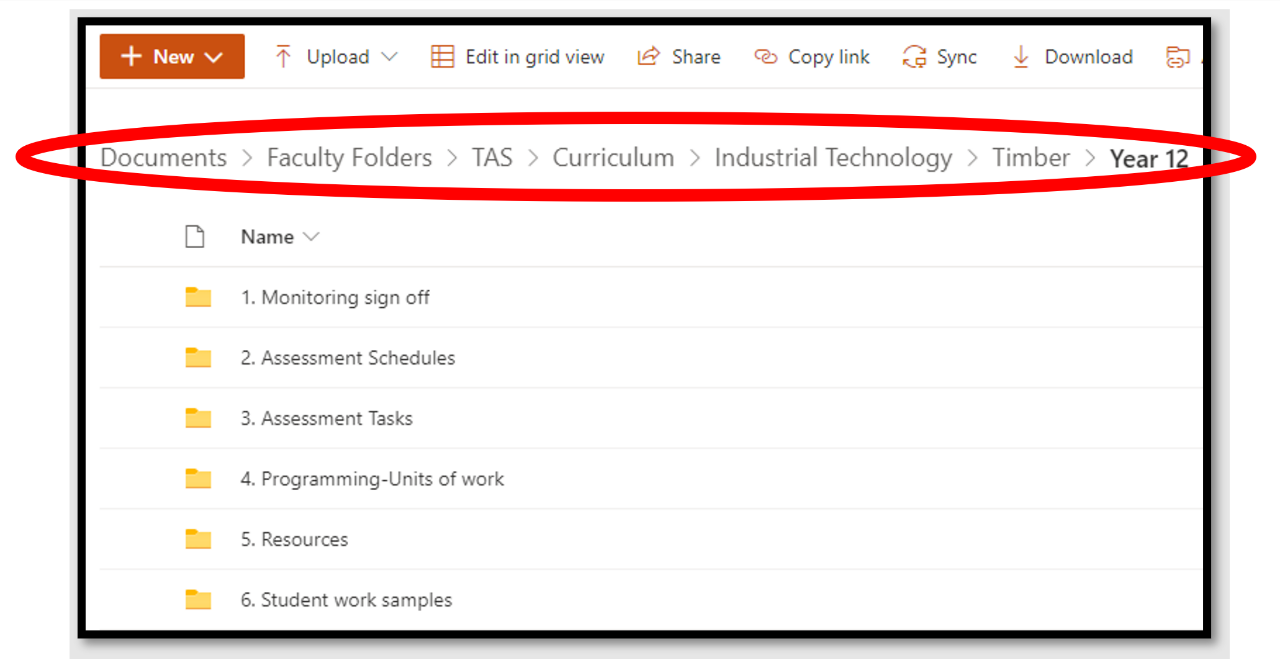Open folder 3. Assessment Tasks
Image resolution: width=1280 pixels, height=667 pixels.
click(327, 418)
